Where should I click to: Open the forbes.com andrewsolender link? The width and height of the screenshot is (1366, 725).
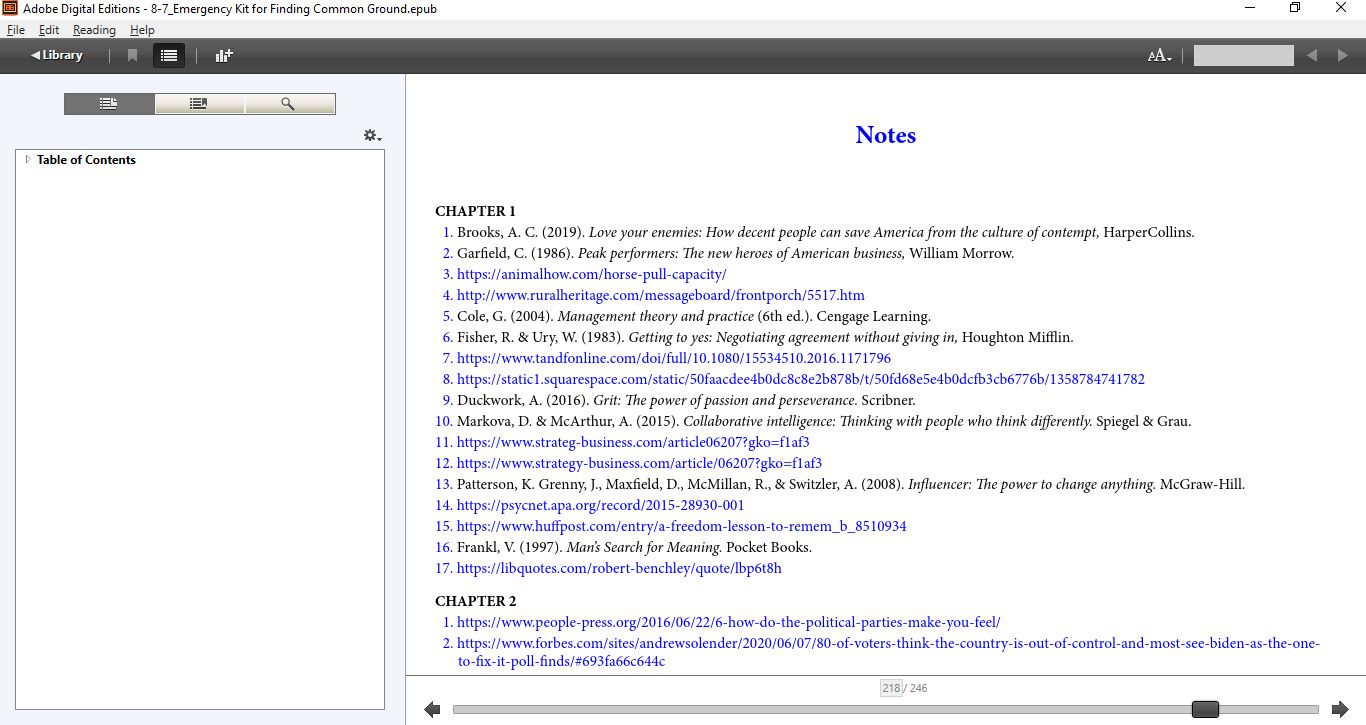[888, 652]
